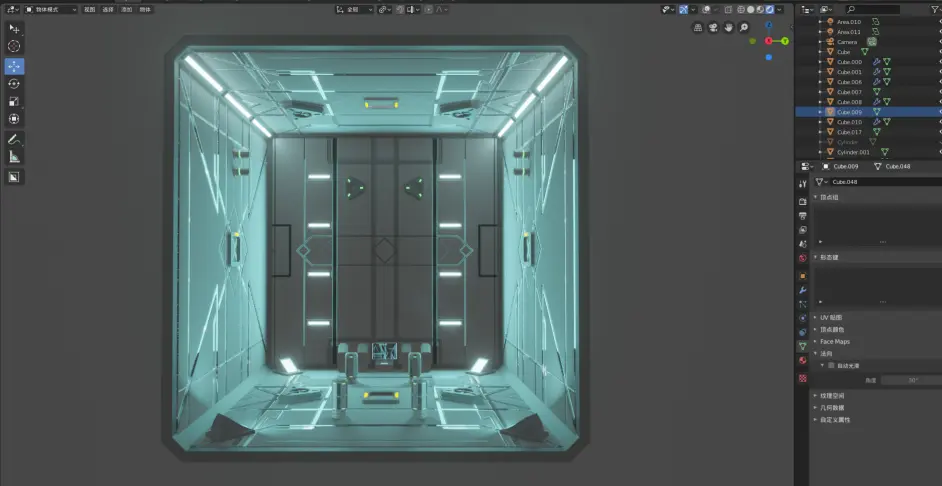Click the green mesh data icon on Cube.007 row

tap(877, 92)
